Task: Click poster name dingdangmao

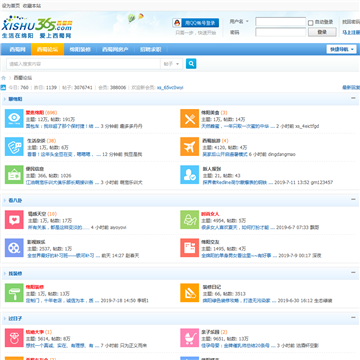Action: 282,154
